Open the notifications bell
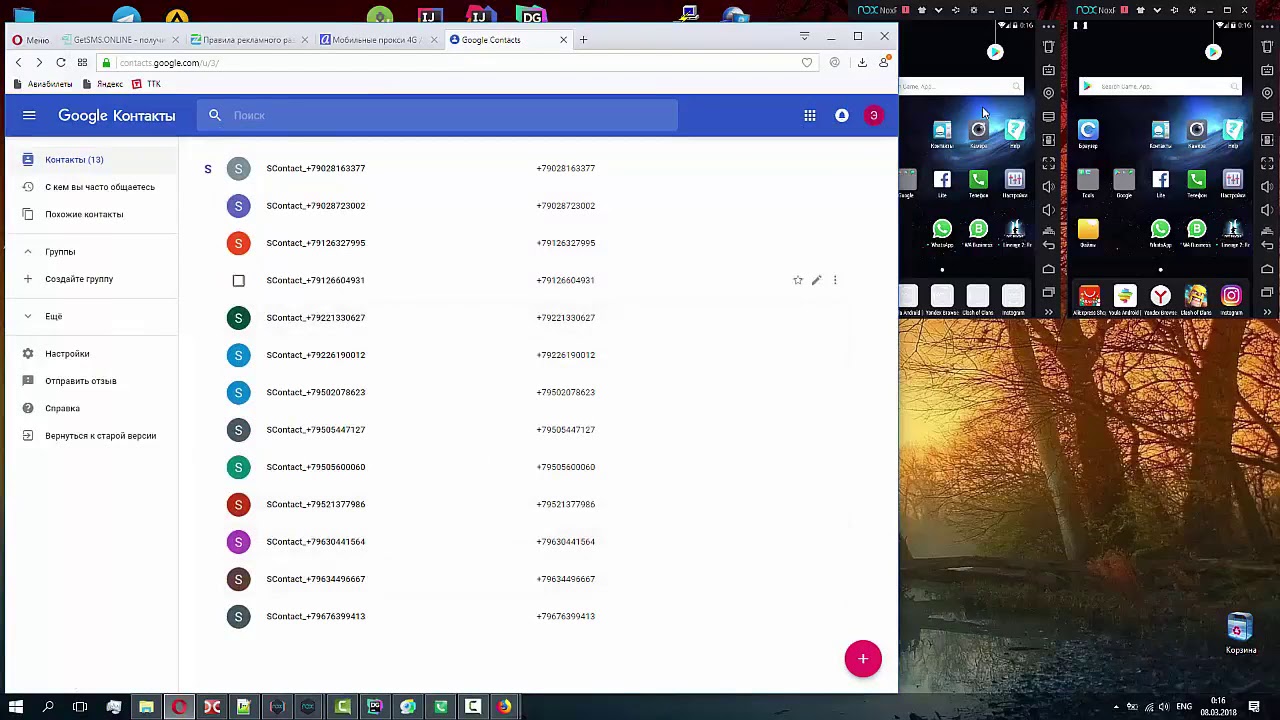This screenshot has height=720, width=1280. tap(842, 116)
